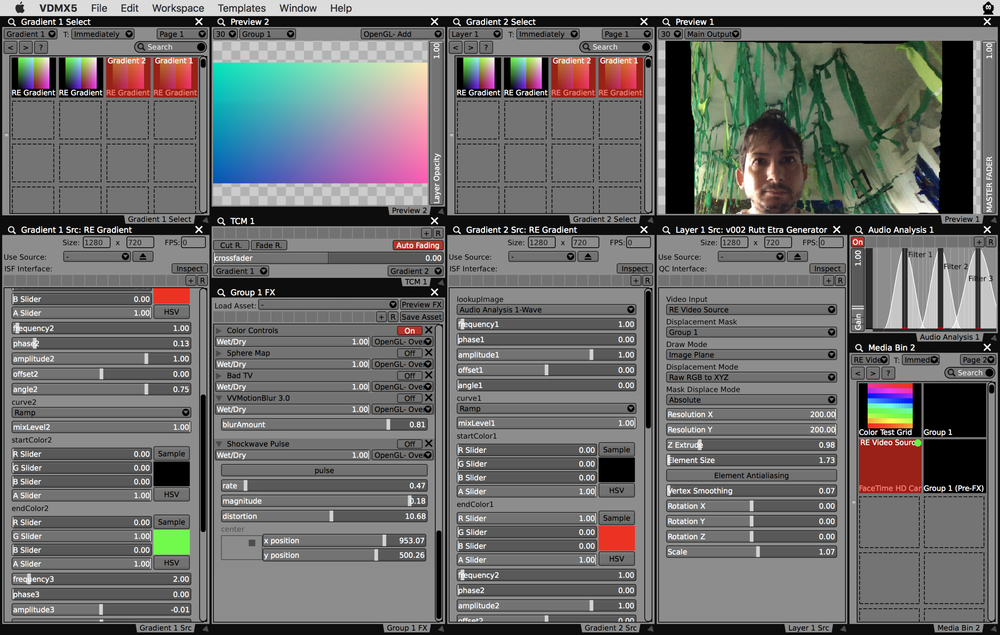Click plus button in Audio Analysis 1 panel
1000x635 pixels.
click(x=979, y=242)
